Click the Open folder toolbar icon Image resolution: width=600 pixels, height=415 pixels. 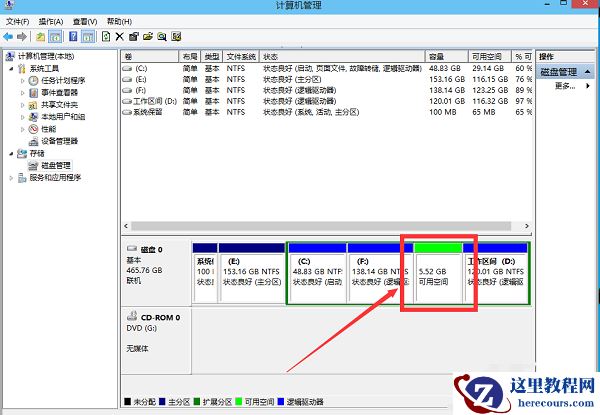click(148, 37)
